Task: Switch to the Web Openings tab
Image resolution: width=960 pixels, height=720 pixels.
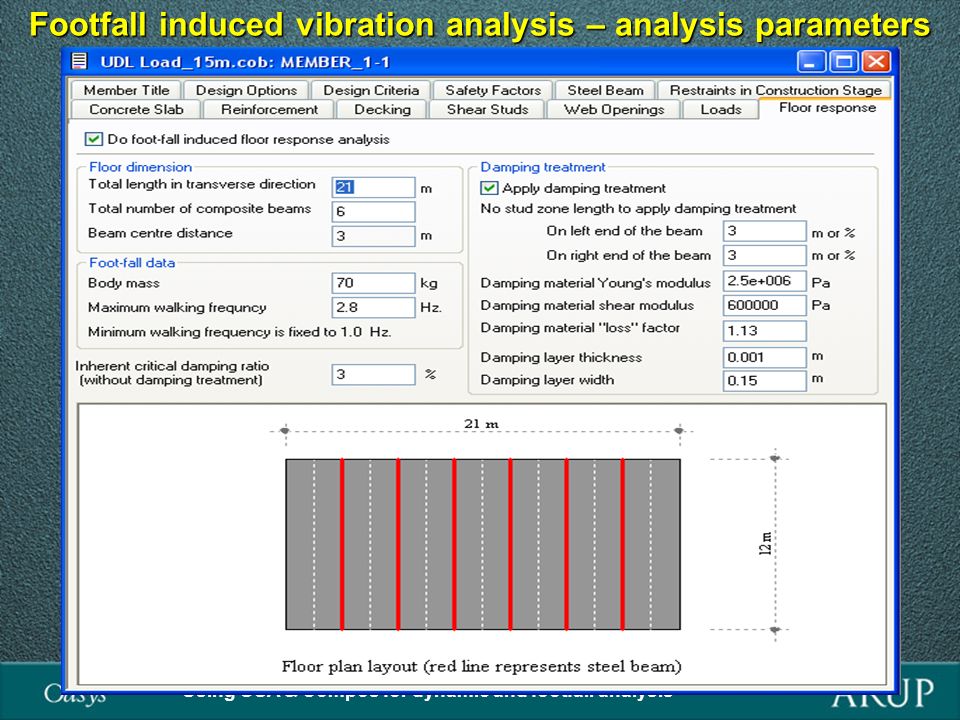Action: point(614,109)
